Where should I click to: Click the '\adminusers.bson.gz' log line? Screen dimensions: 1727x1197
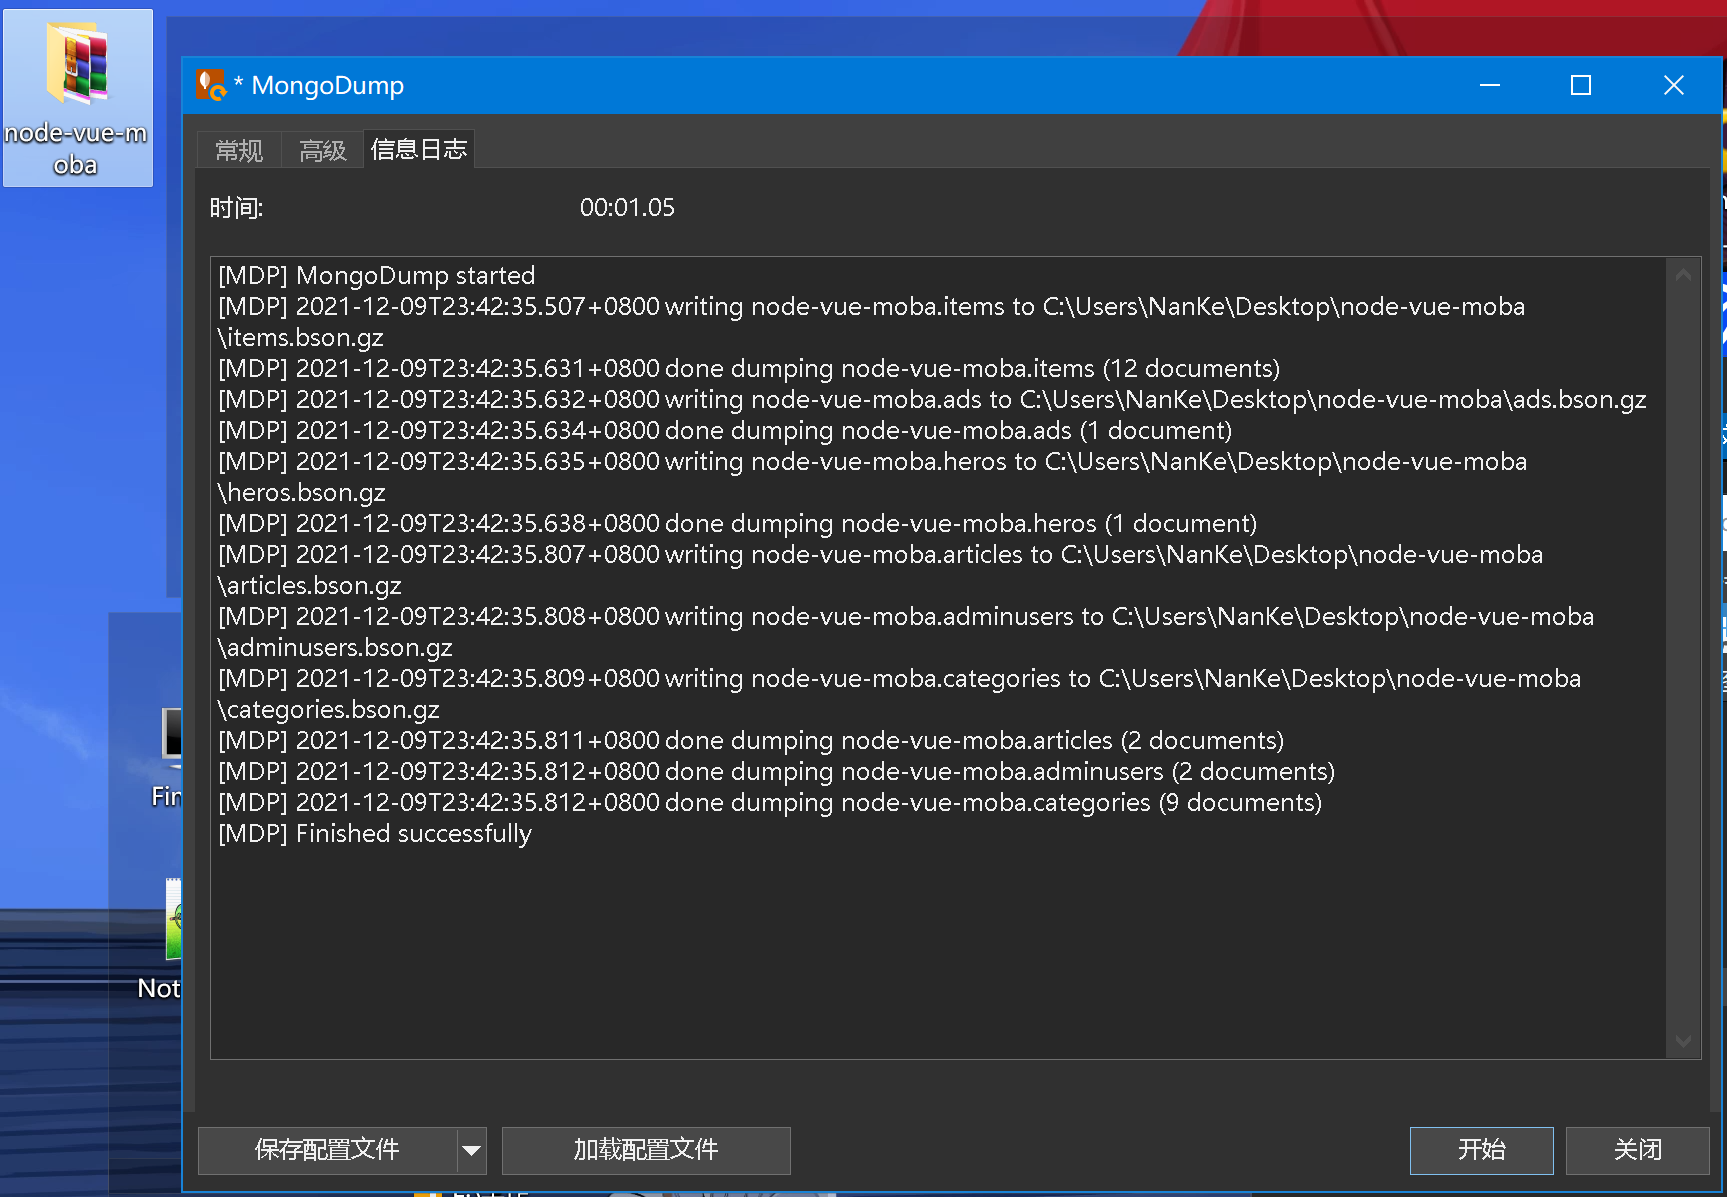coord(335,647)
